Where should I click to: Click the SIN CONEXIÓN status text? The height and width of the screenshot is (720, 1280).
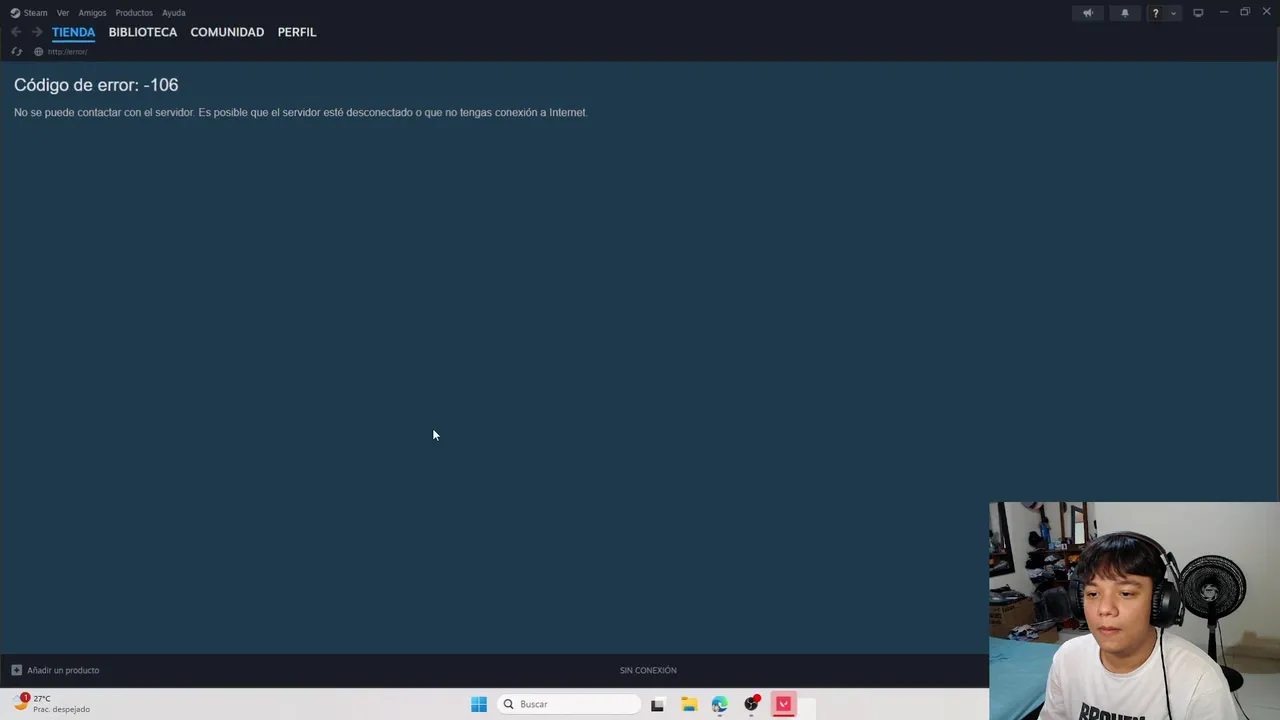[x=648, y=670]
